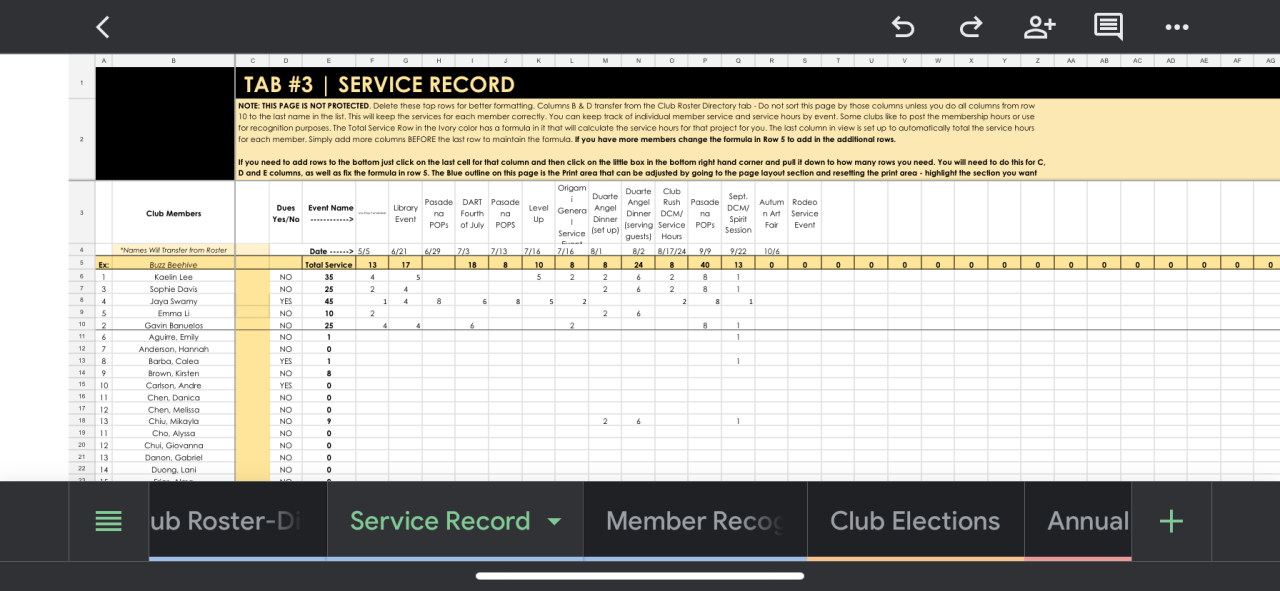Viewport: 1280px width, 591px height.
Task: Select the row 5 header
Action: pos(81,265)
